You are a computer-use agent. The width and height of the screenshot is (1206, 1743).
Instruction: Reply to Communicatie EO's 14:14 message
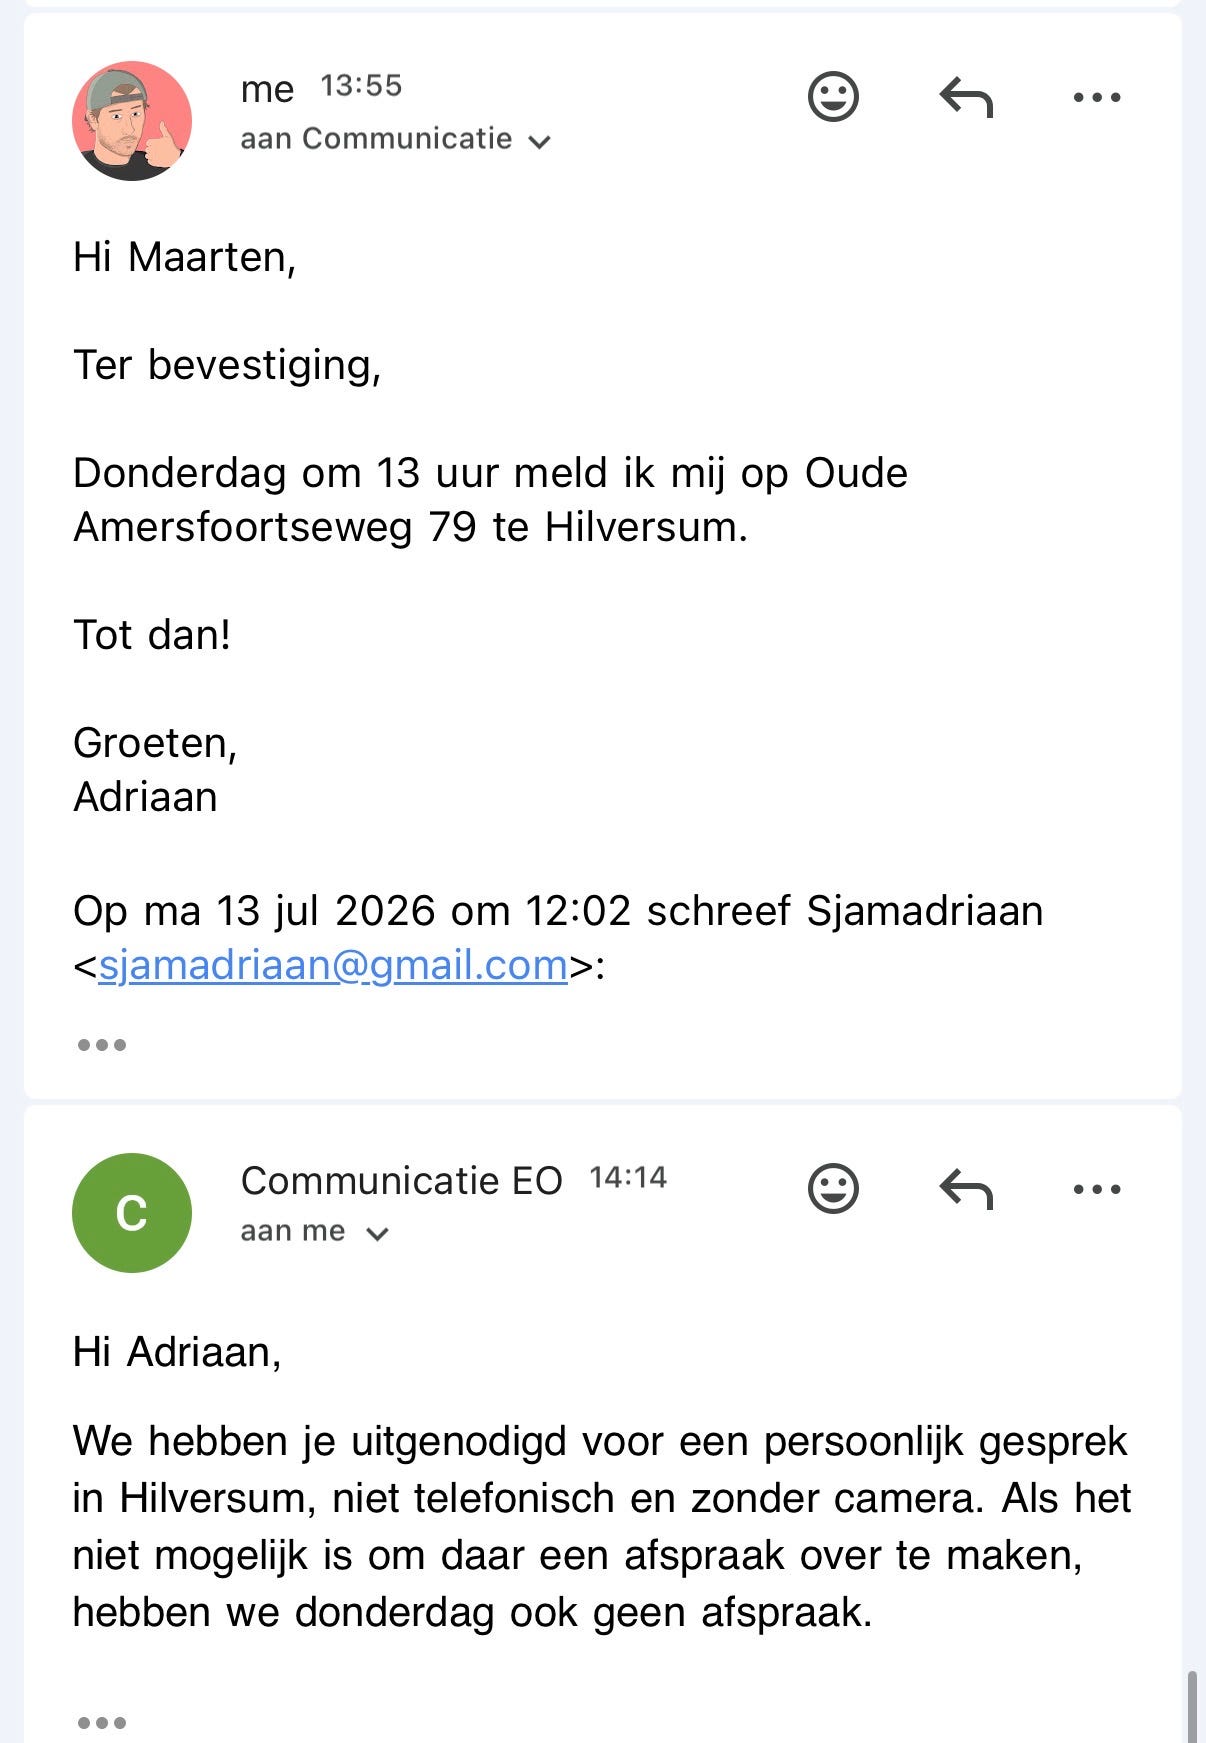(966, 1189)
